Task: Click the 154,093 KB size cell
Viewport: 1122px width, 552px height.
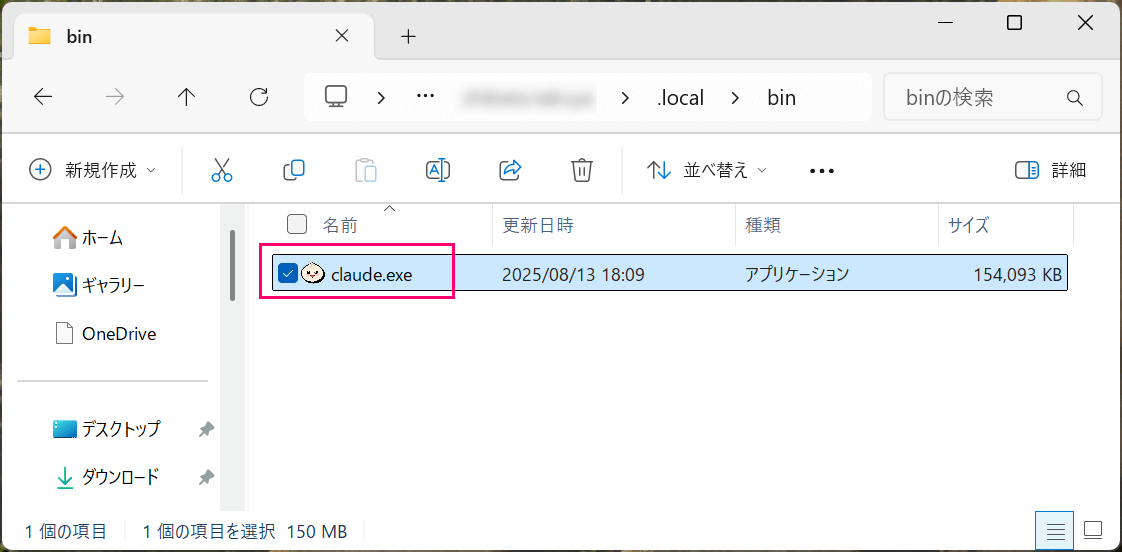Action: click(x=1018, y=273)
